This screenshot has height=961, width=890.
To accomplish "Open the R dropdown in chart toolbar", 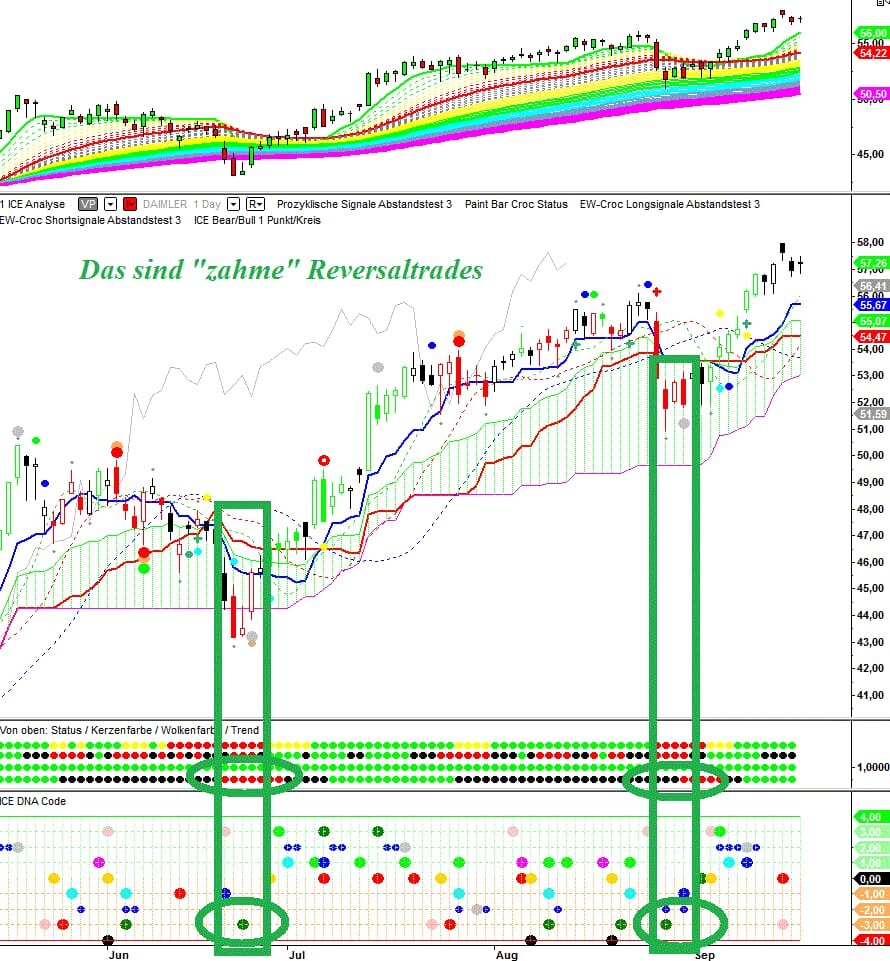I will 256,204.
